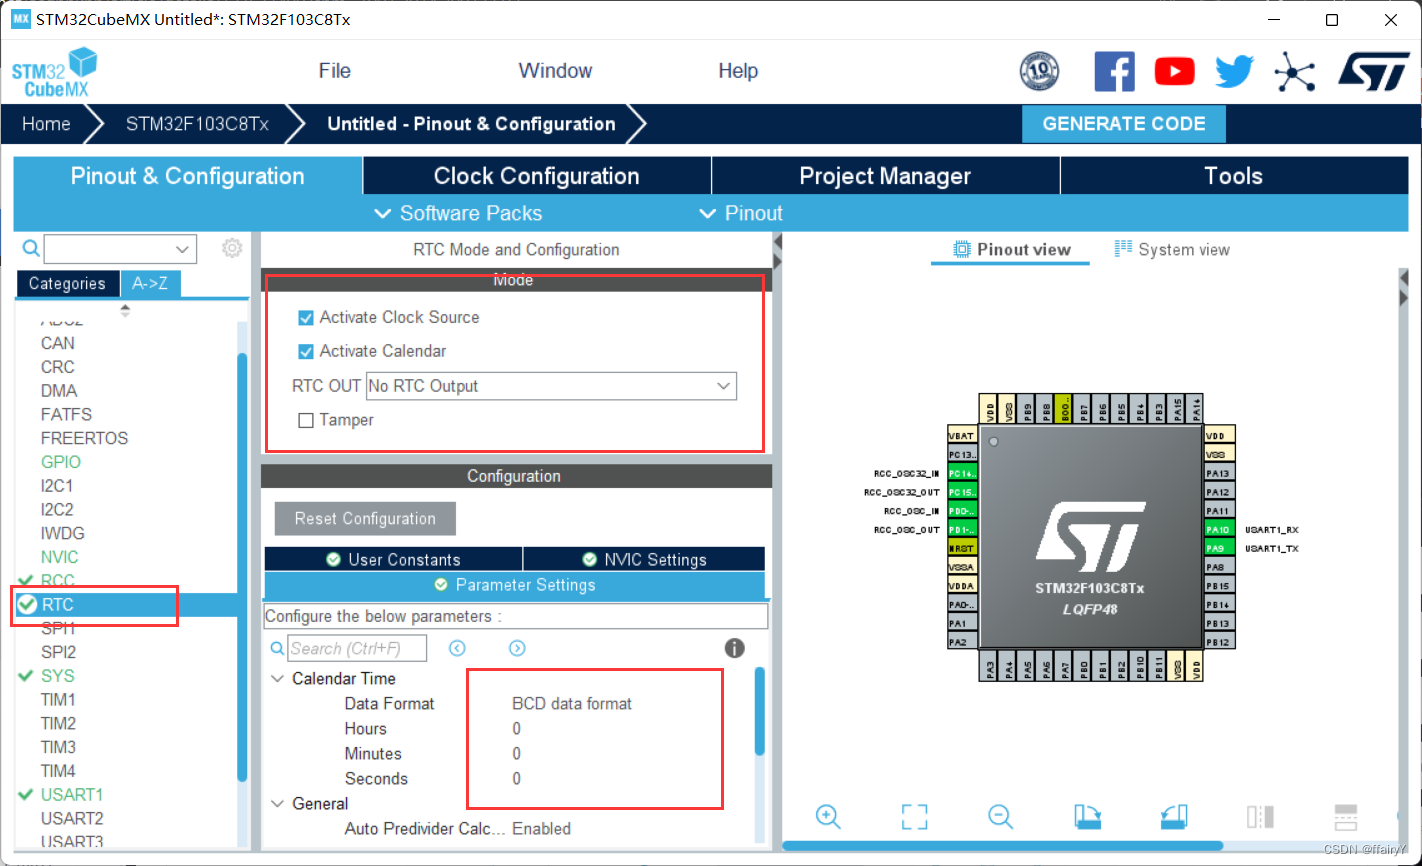Select USART1 in the peripheral list

coord(72,795)
